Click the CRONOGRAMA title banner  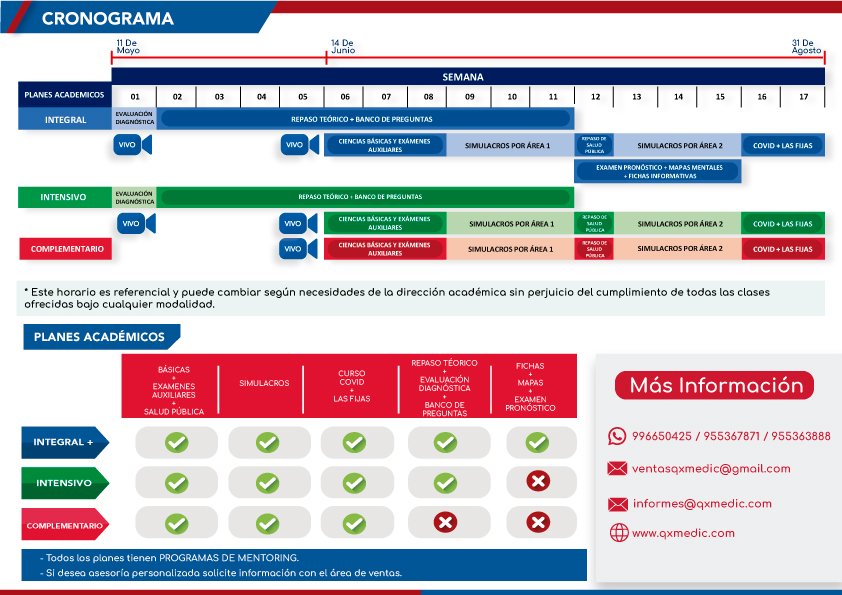[x=139, y=18]
